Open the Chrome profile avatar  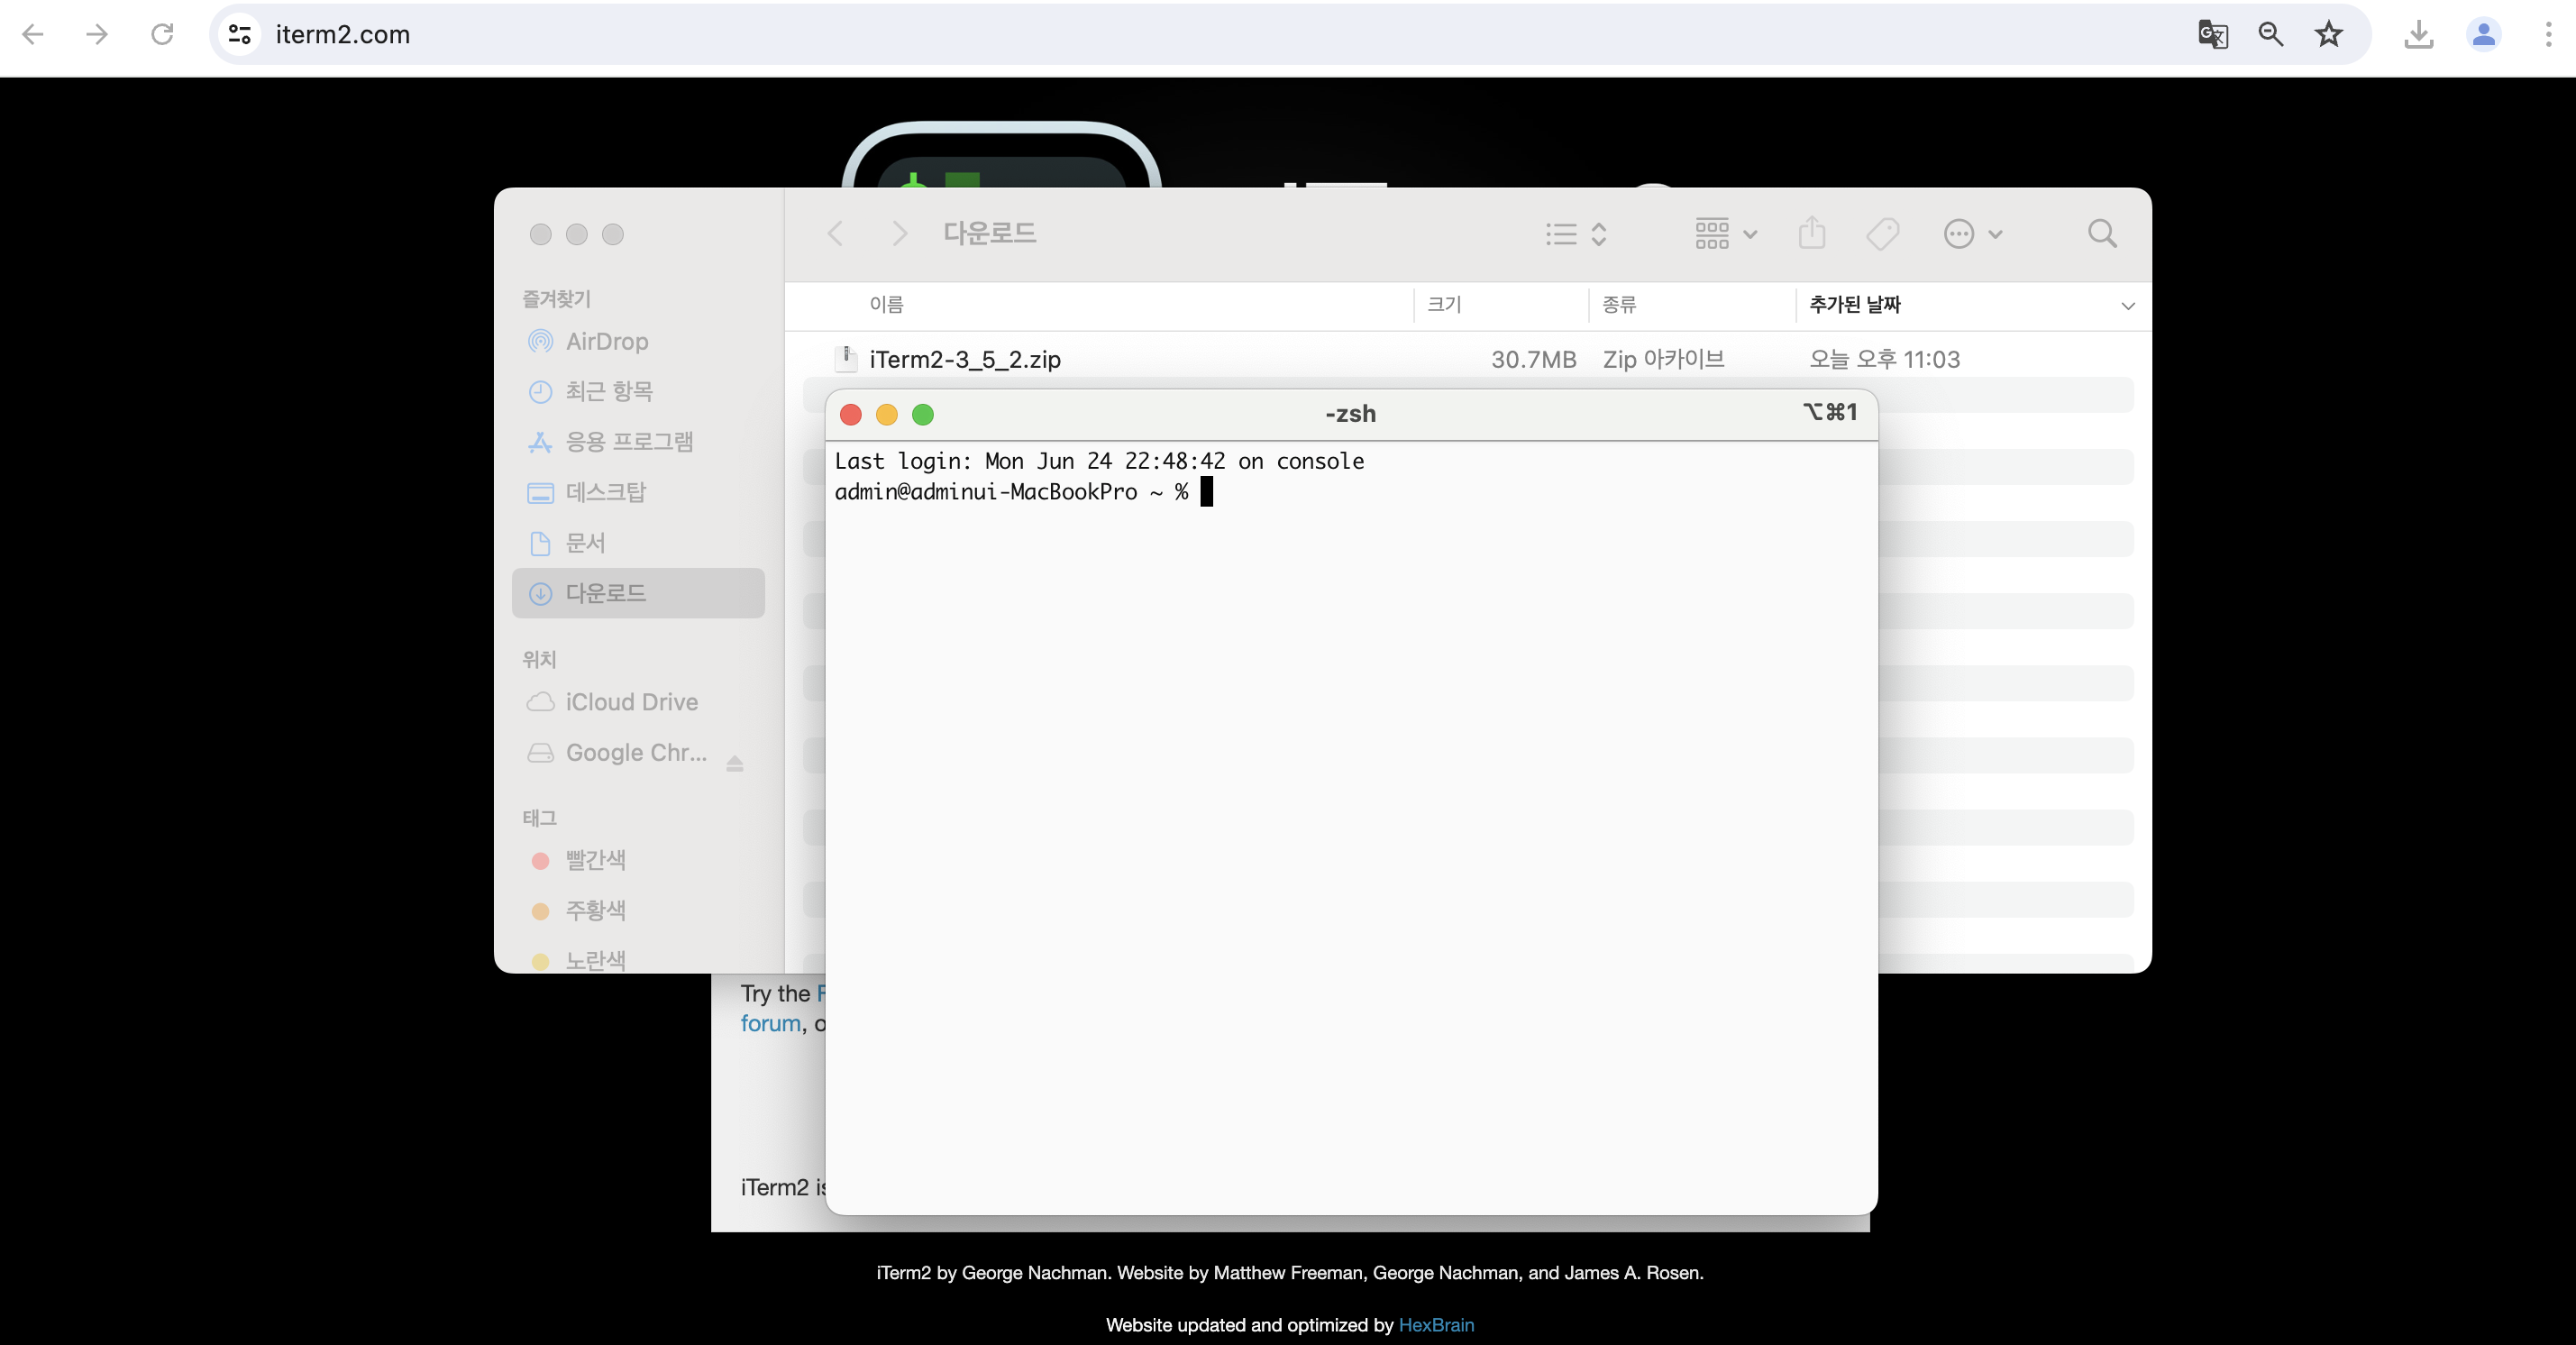point(2484,34)
